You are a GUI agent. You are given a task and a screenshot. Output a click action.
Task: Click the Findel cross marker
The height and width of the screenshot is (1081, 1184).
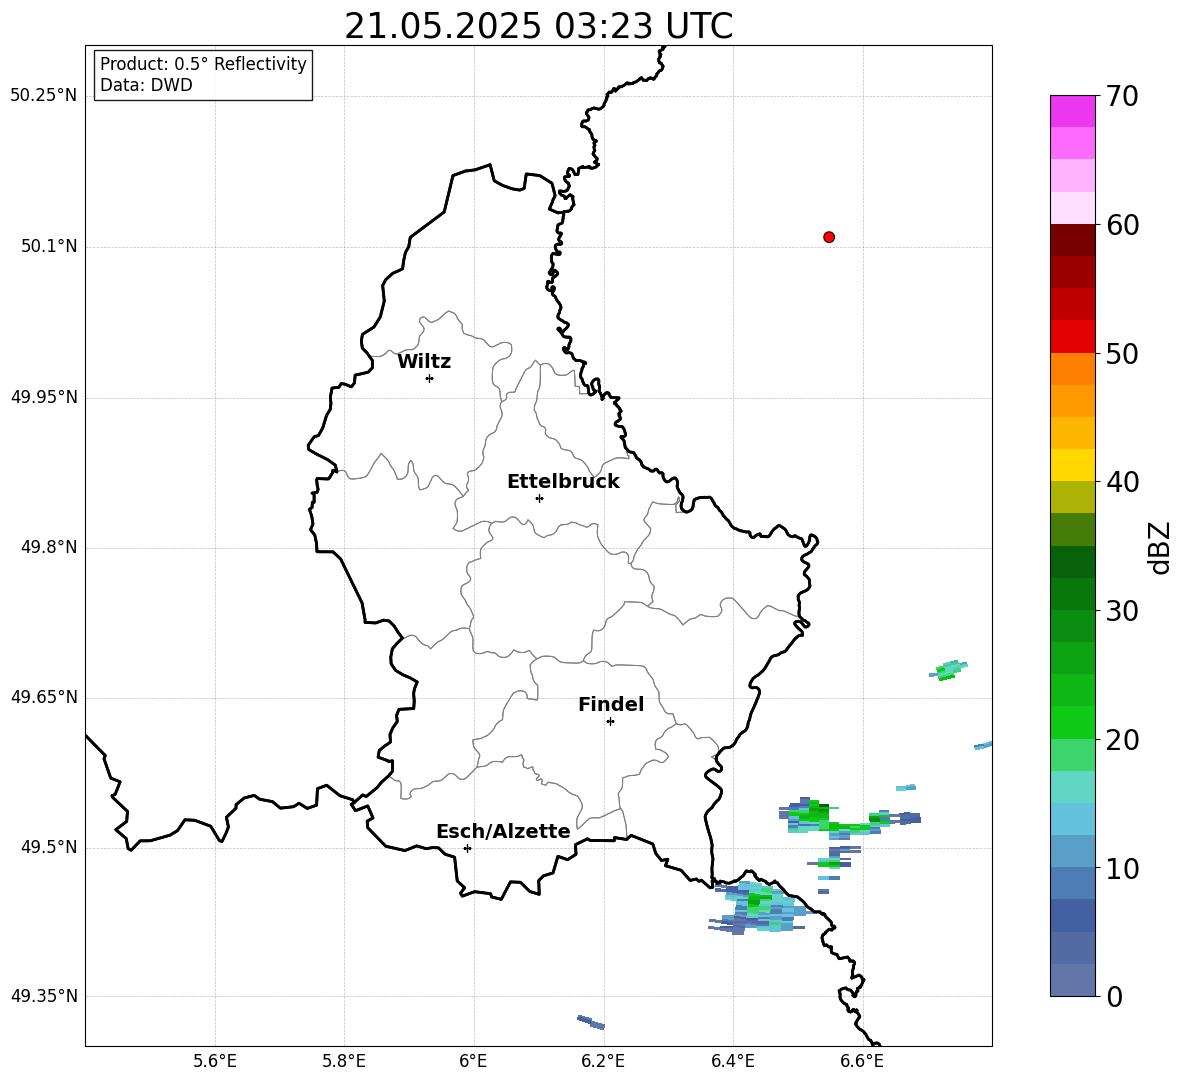[610, 722]
